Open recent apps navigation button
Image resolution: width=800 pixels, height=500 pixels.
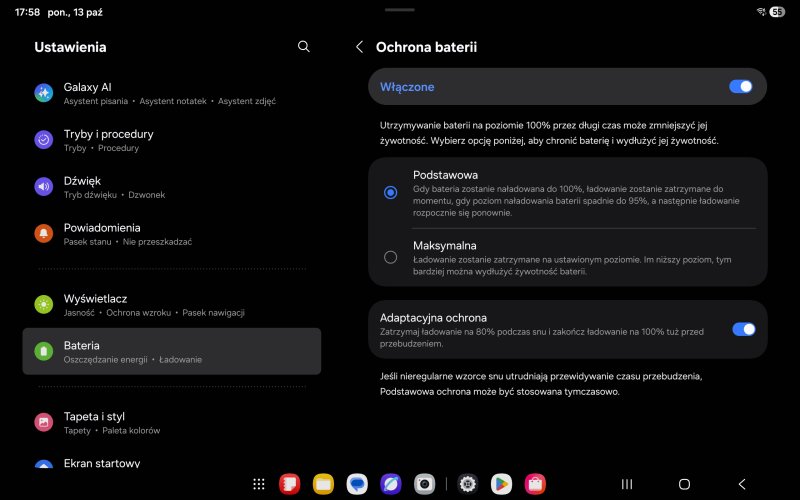(x=627, y=484)
